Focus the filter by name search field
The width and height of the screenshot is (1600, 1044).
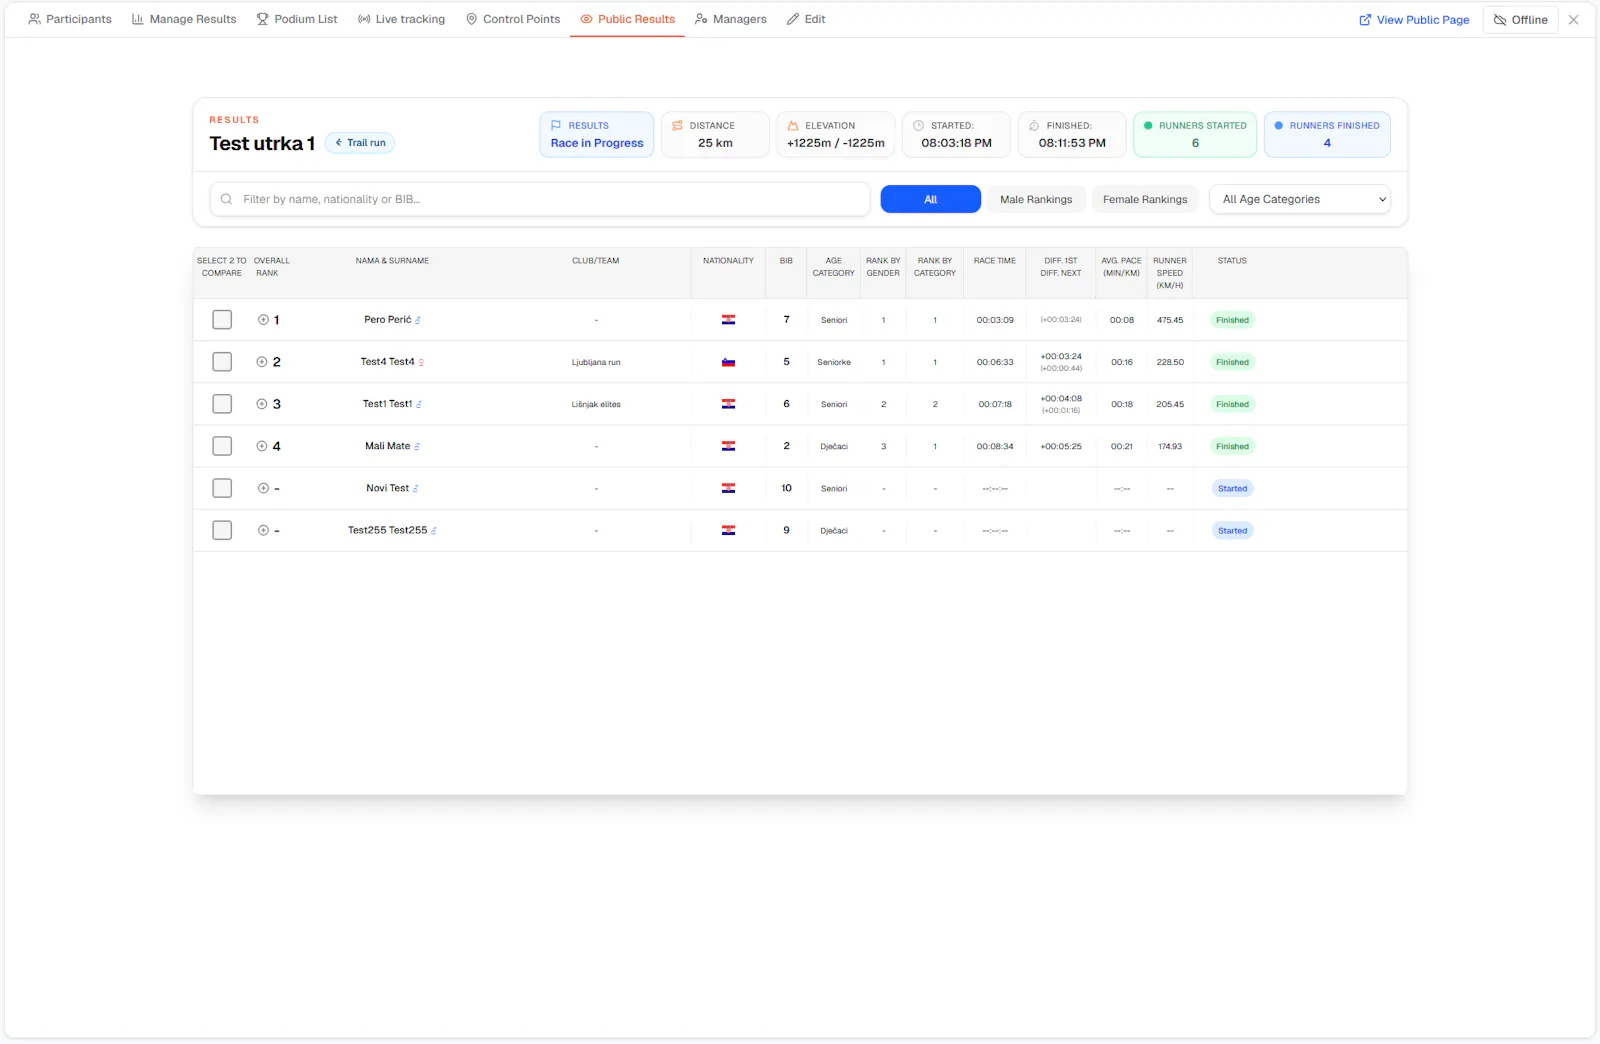point(540,199)
